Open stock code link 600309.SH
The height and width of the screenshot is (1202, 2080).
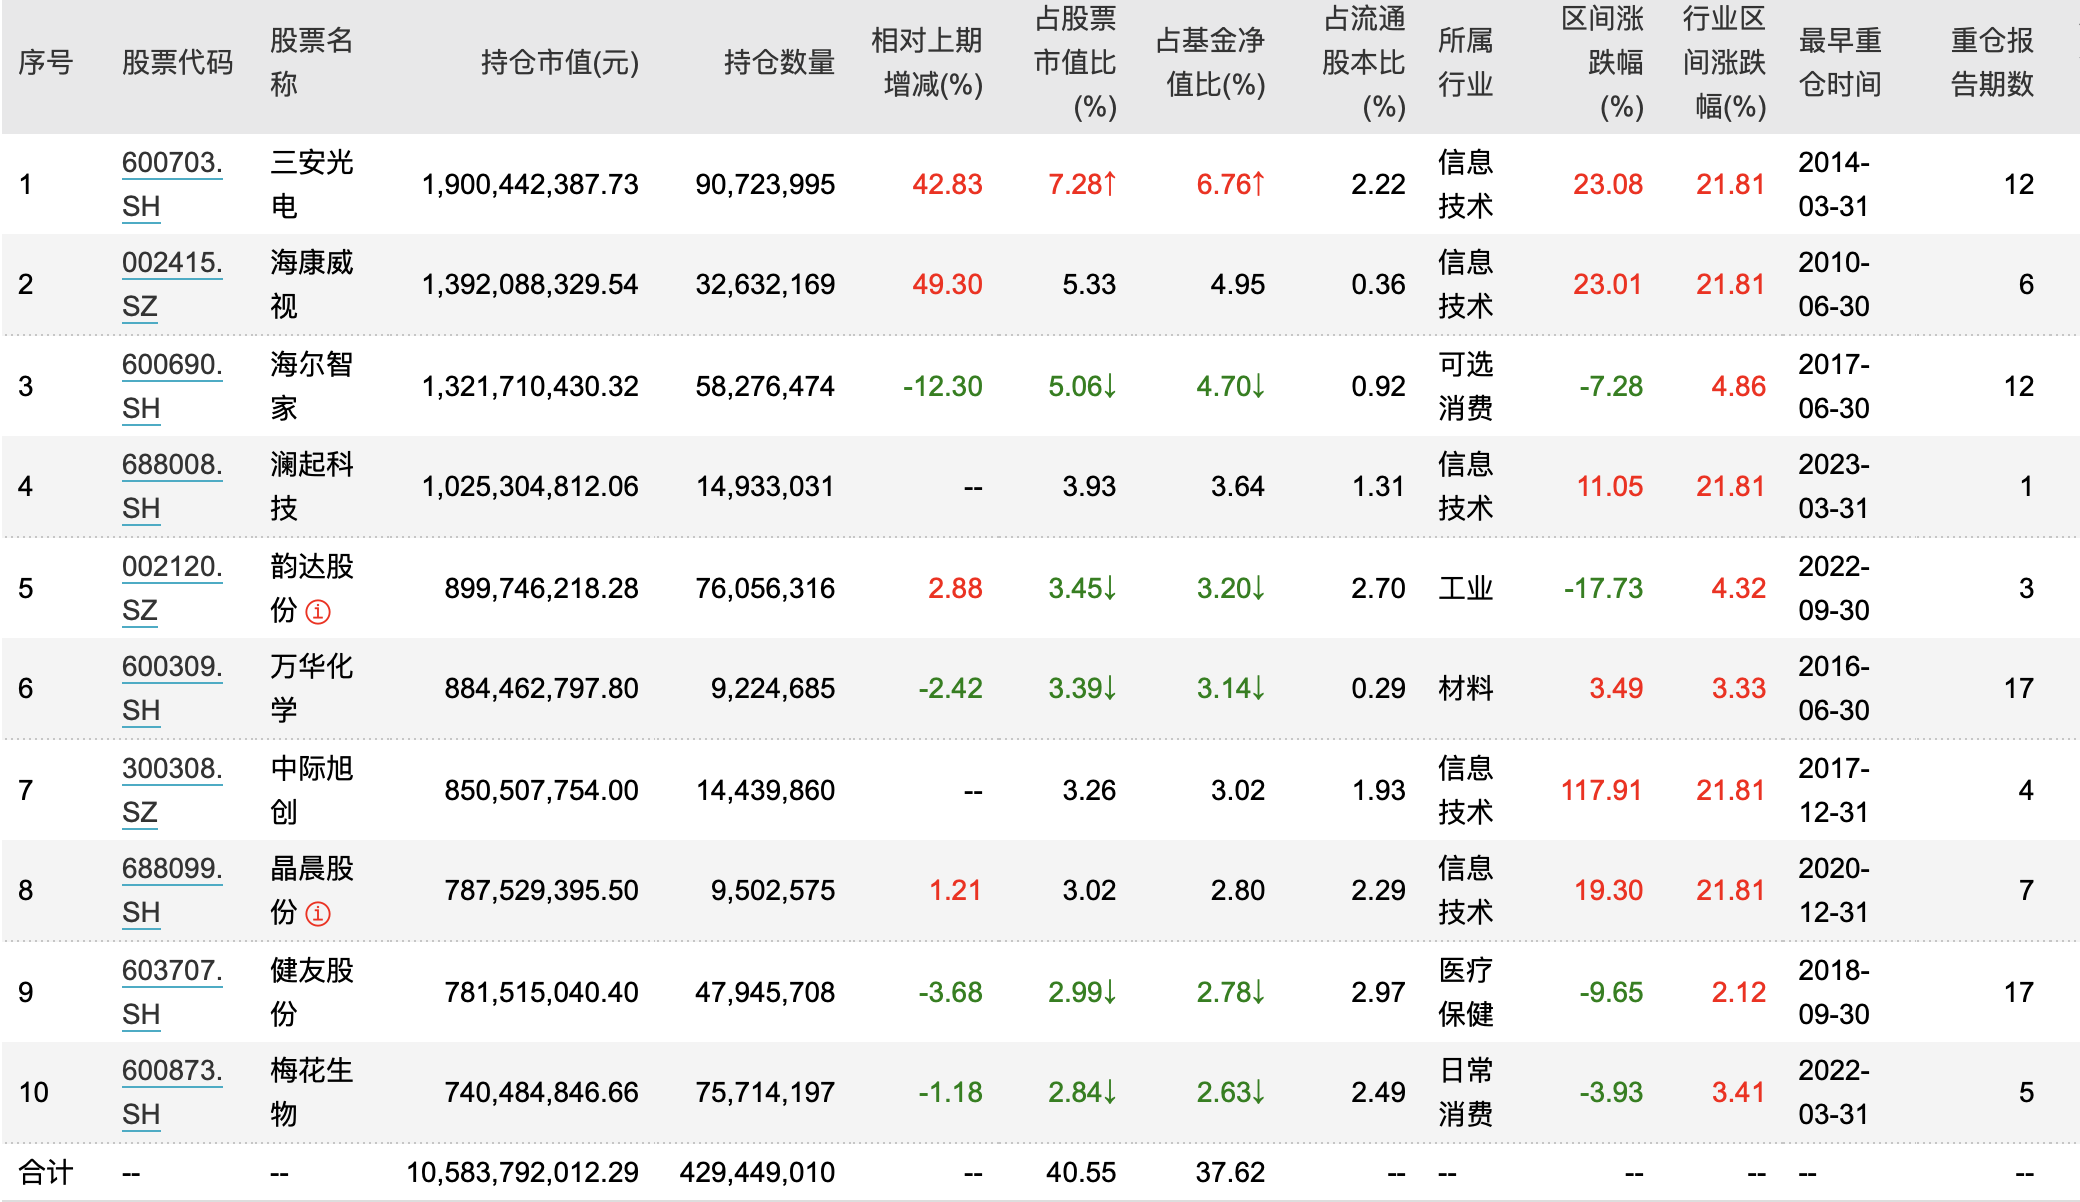172,688
